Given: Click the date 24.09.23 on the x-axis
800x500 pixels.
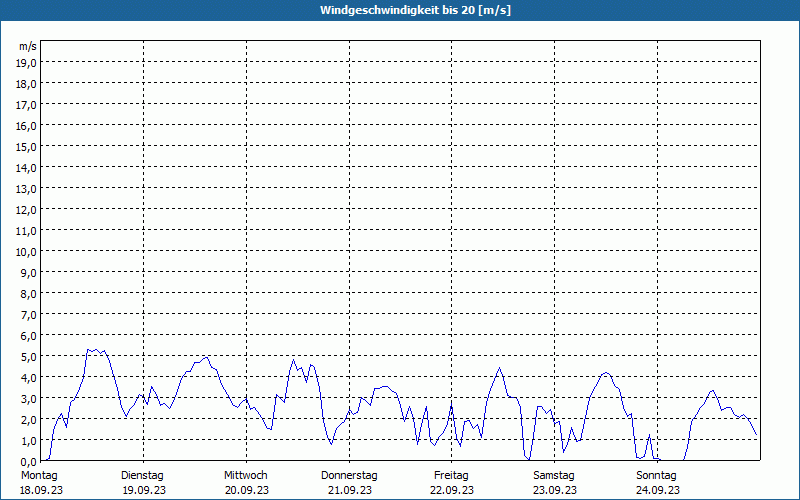Looking at the screenshot, I should [x=657, y=490].
